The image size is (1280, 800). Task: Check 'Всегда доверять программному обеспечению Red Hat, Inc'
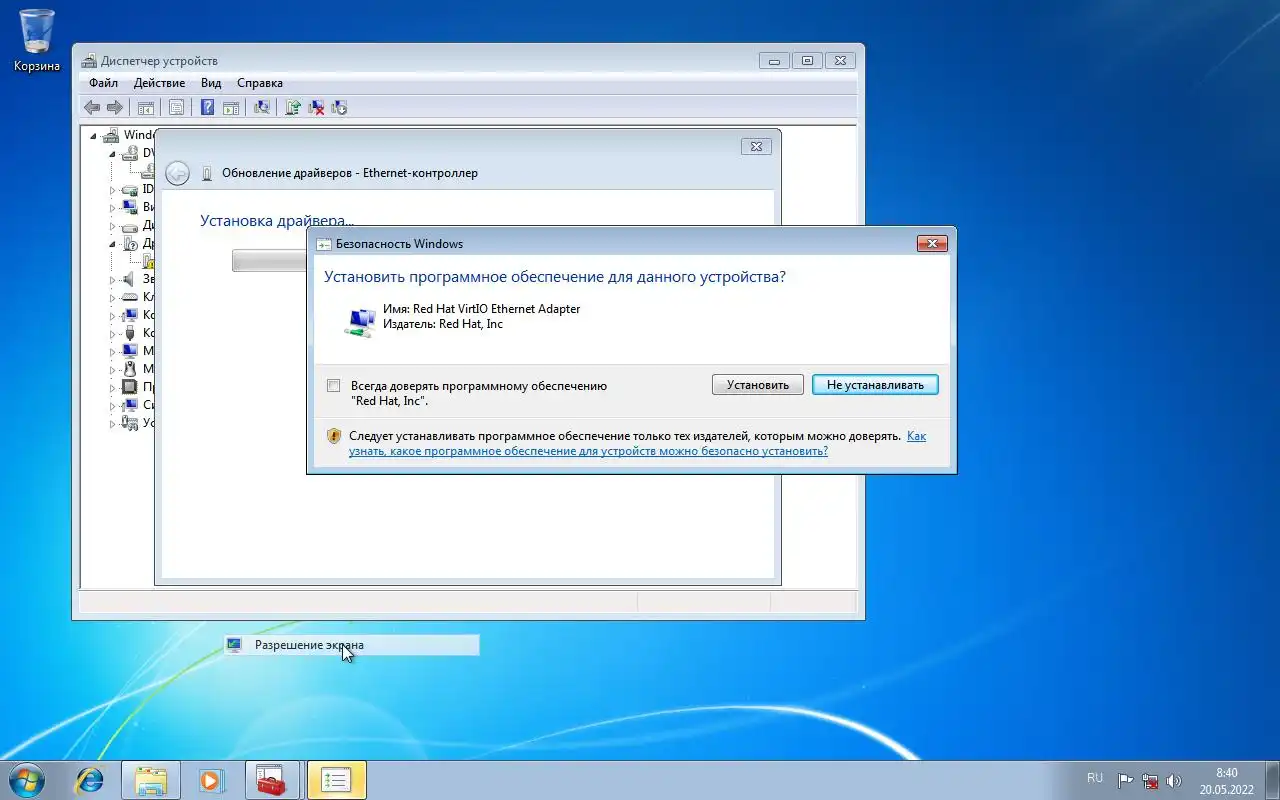tap(334, 385)
